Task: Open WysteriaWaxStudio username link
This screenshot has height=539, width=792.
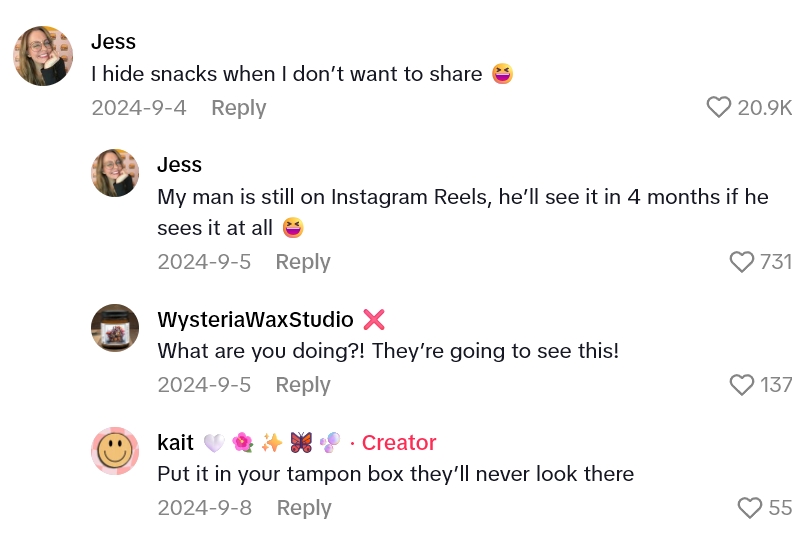Action: pos(255,319)
